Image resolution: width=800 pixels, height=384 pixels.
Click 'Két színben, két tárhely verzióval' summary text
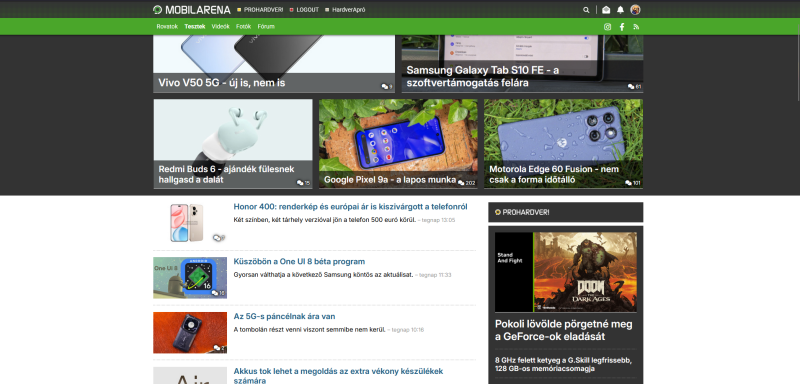click(x=324, y=220)
